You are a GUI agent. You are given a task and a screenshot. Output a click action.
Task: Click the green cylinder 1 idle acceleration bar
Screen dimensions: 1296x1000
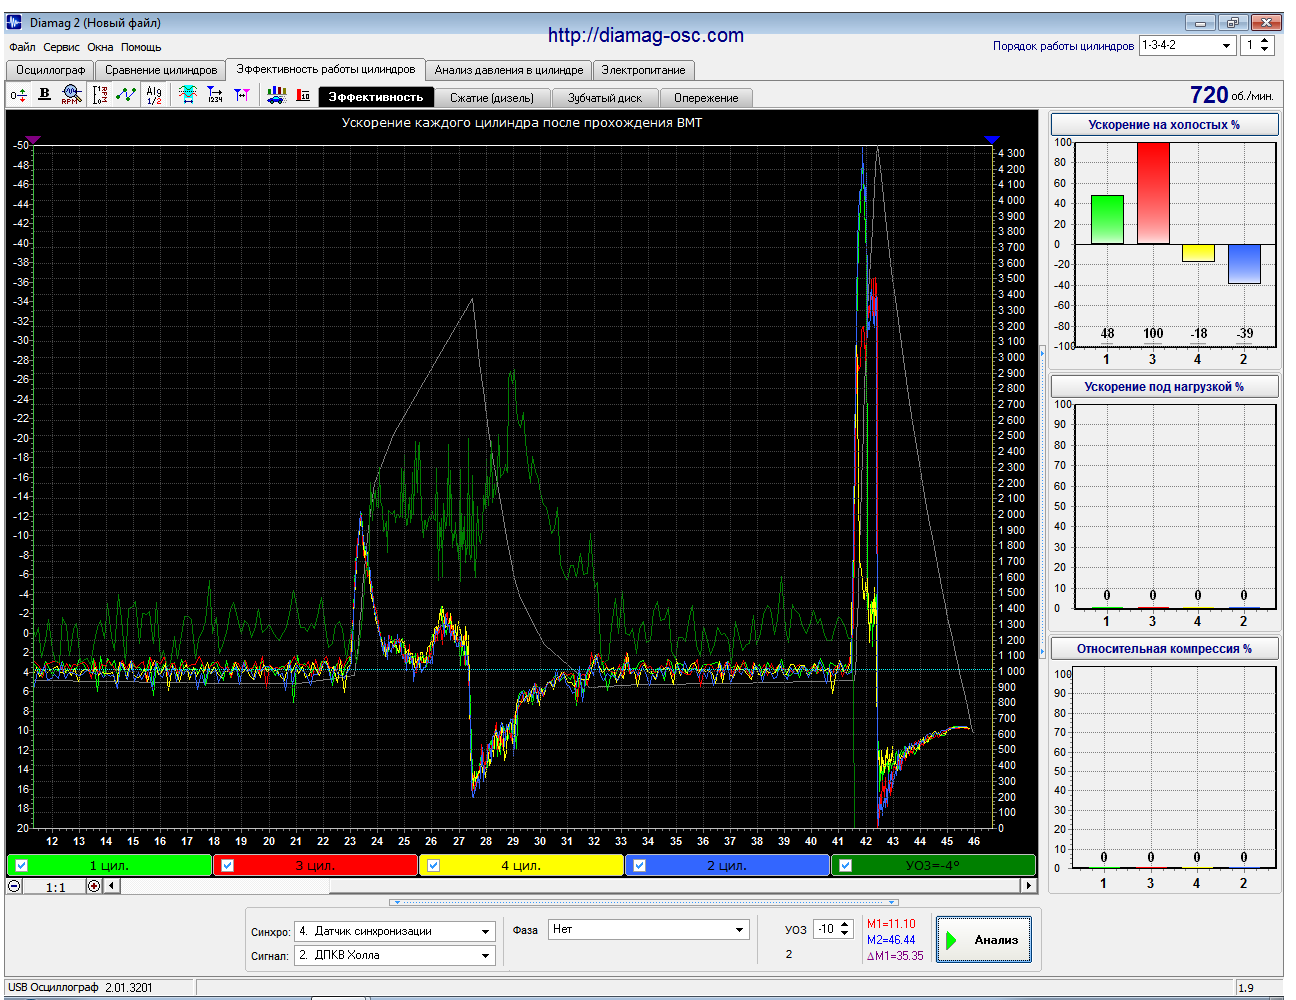[1107, 219]
